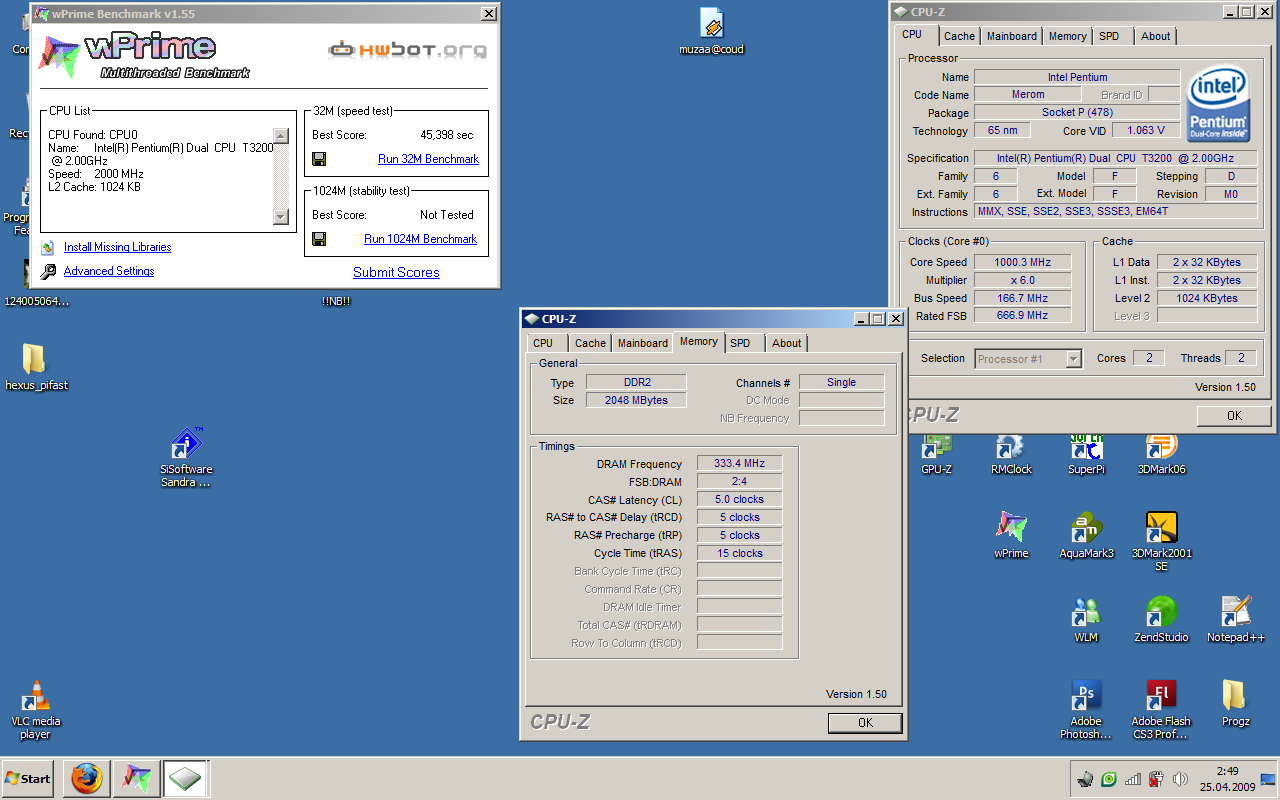Click the network signal icon in the tray

[x=1133, y=779]
